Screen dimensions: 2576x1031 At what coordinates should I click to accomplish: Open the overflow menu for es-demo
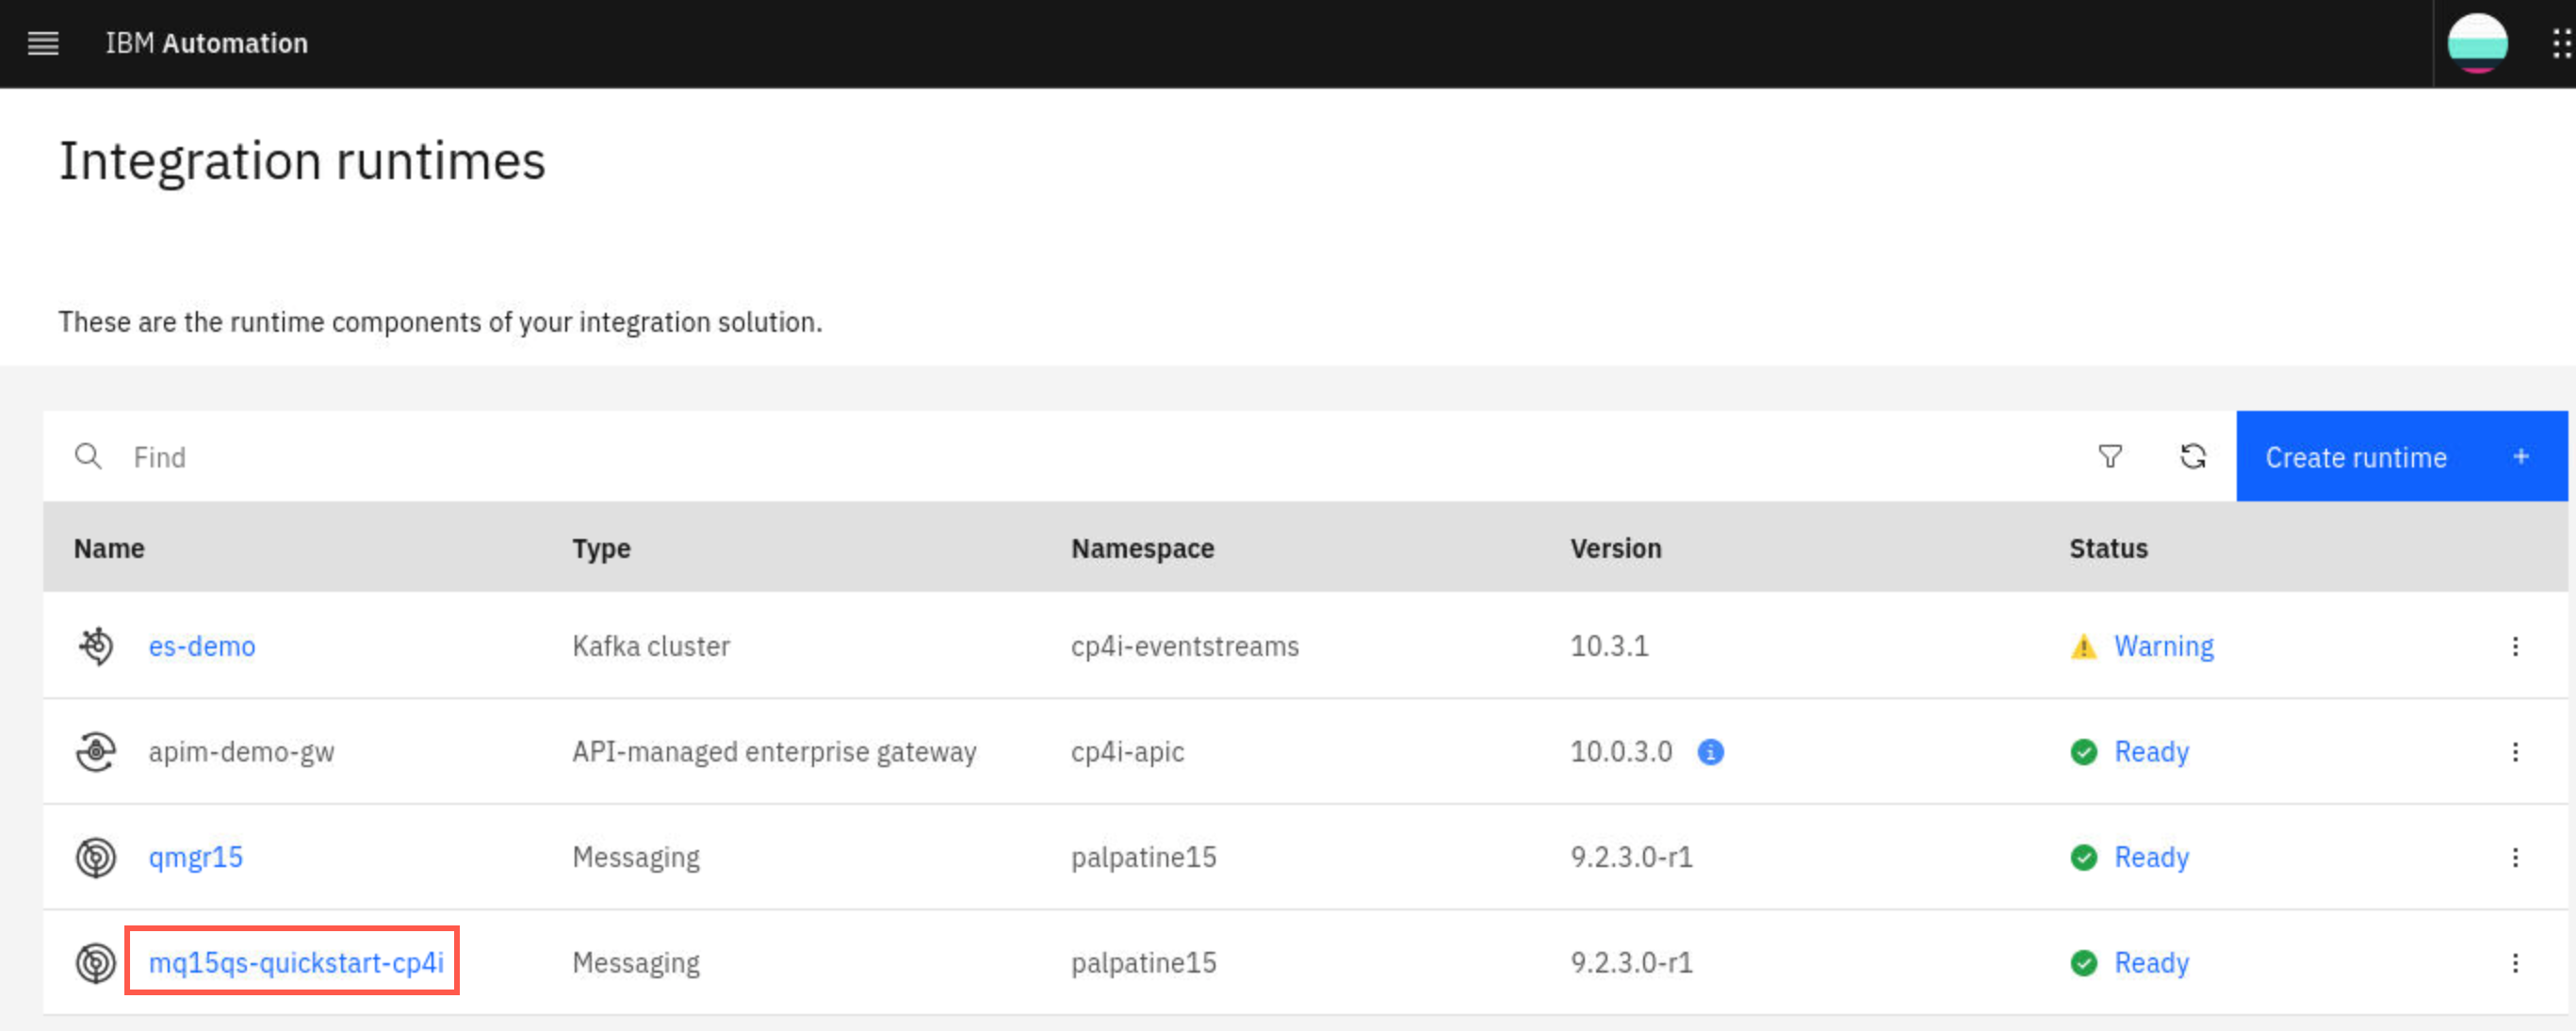2515,646
